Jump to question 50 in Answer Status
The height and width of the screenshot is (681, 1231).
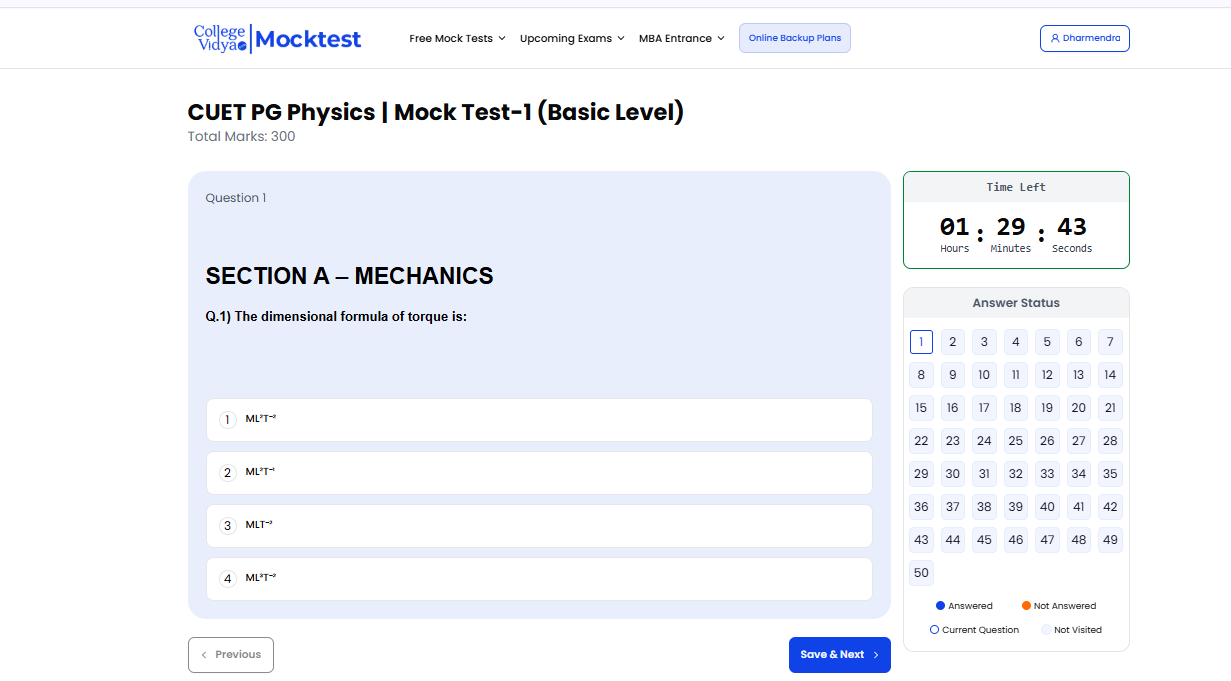[921, 573]
